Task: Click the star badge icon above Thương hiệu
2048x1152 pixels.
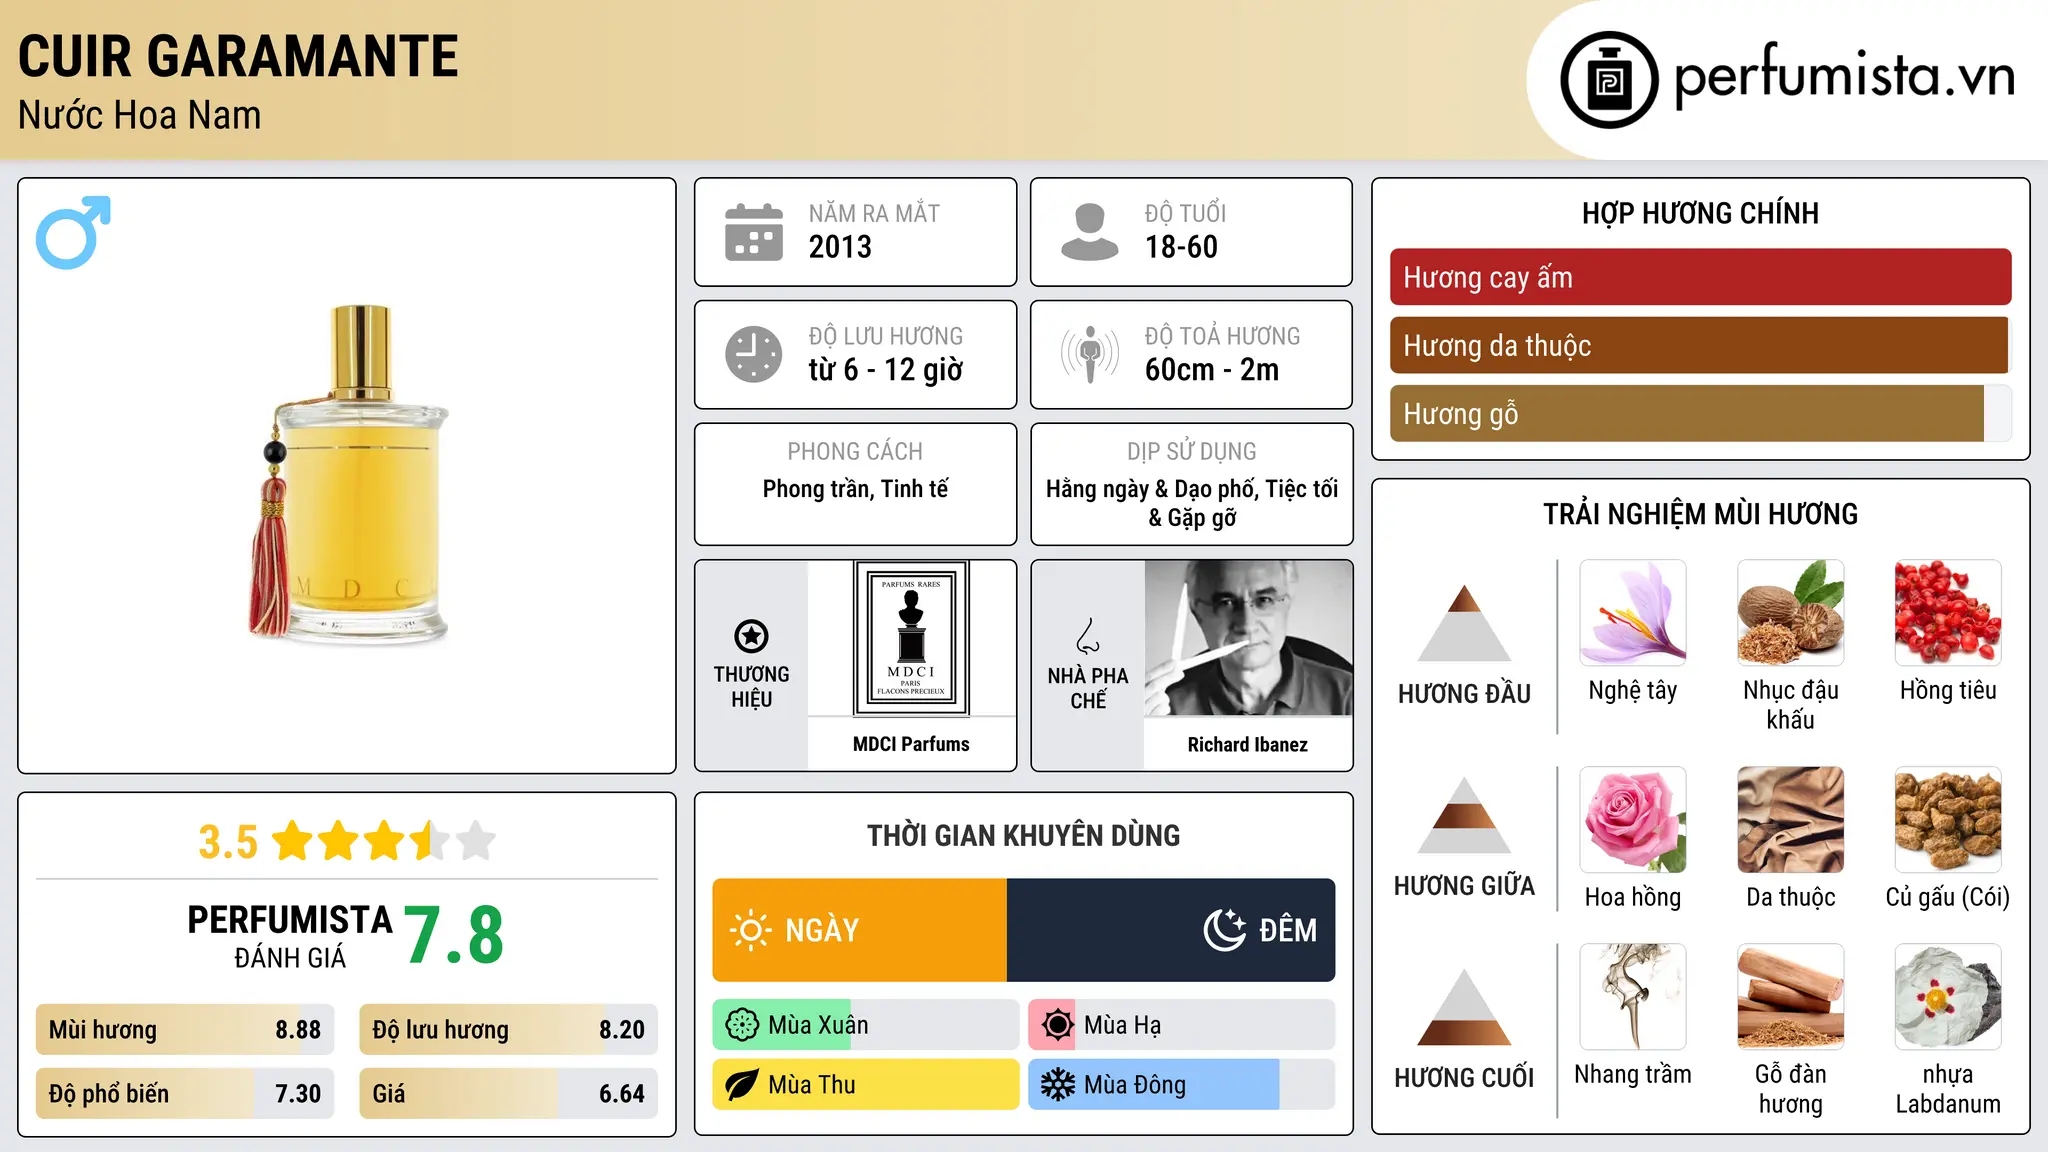Action: (751, 636)
